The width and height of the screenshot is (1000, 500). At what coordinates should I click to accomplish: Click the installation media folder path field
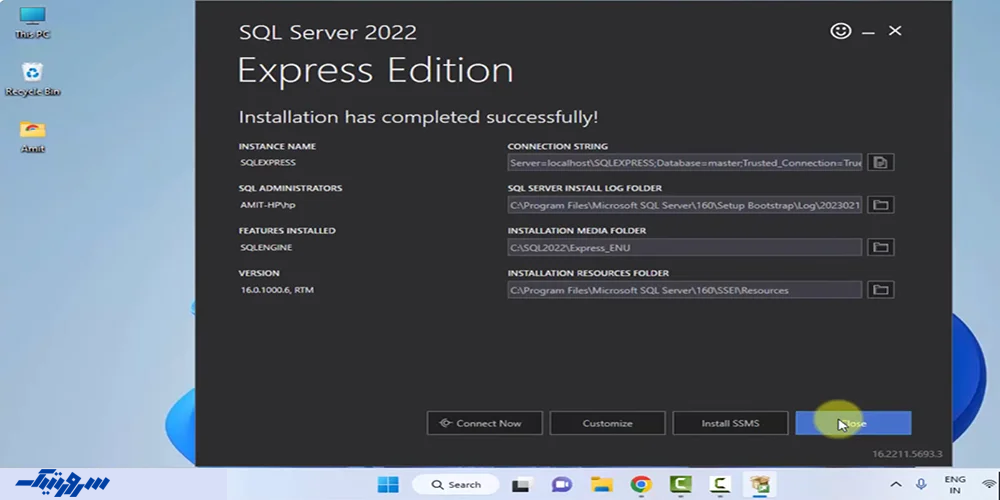pos(685,247)
